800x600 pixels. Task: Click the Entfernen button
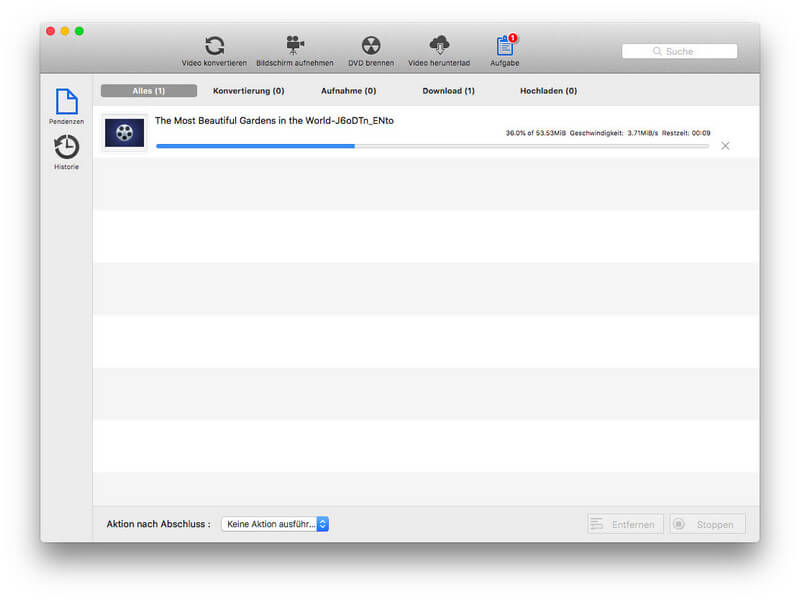tap(626, 524)
